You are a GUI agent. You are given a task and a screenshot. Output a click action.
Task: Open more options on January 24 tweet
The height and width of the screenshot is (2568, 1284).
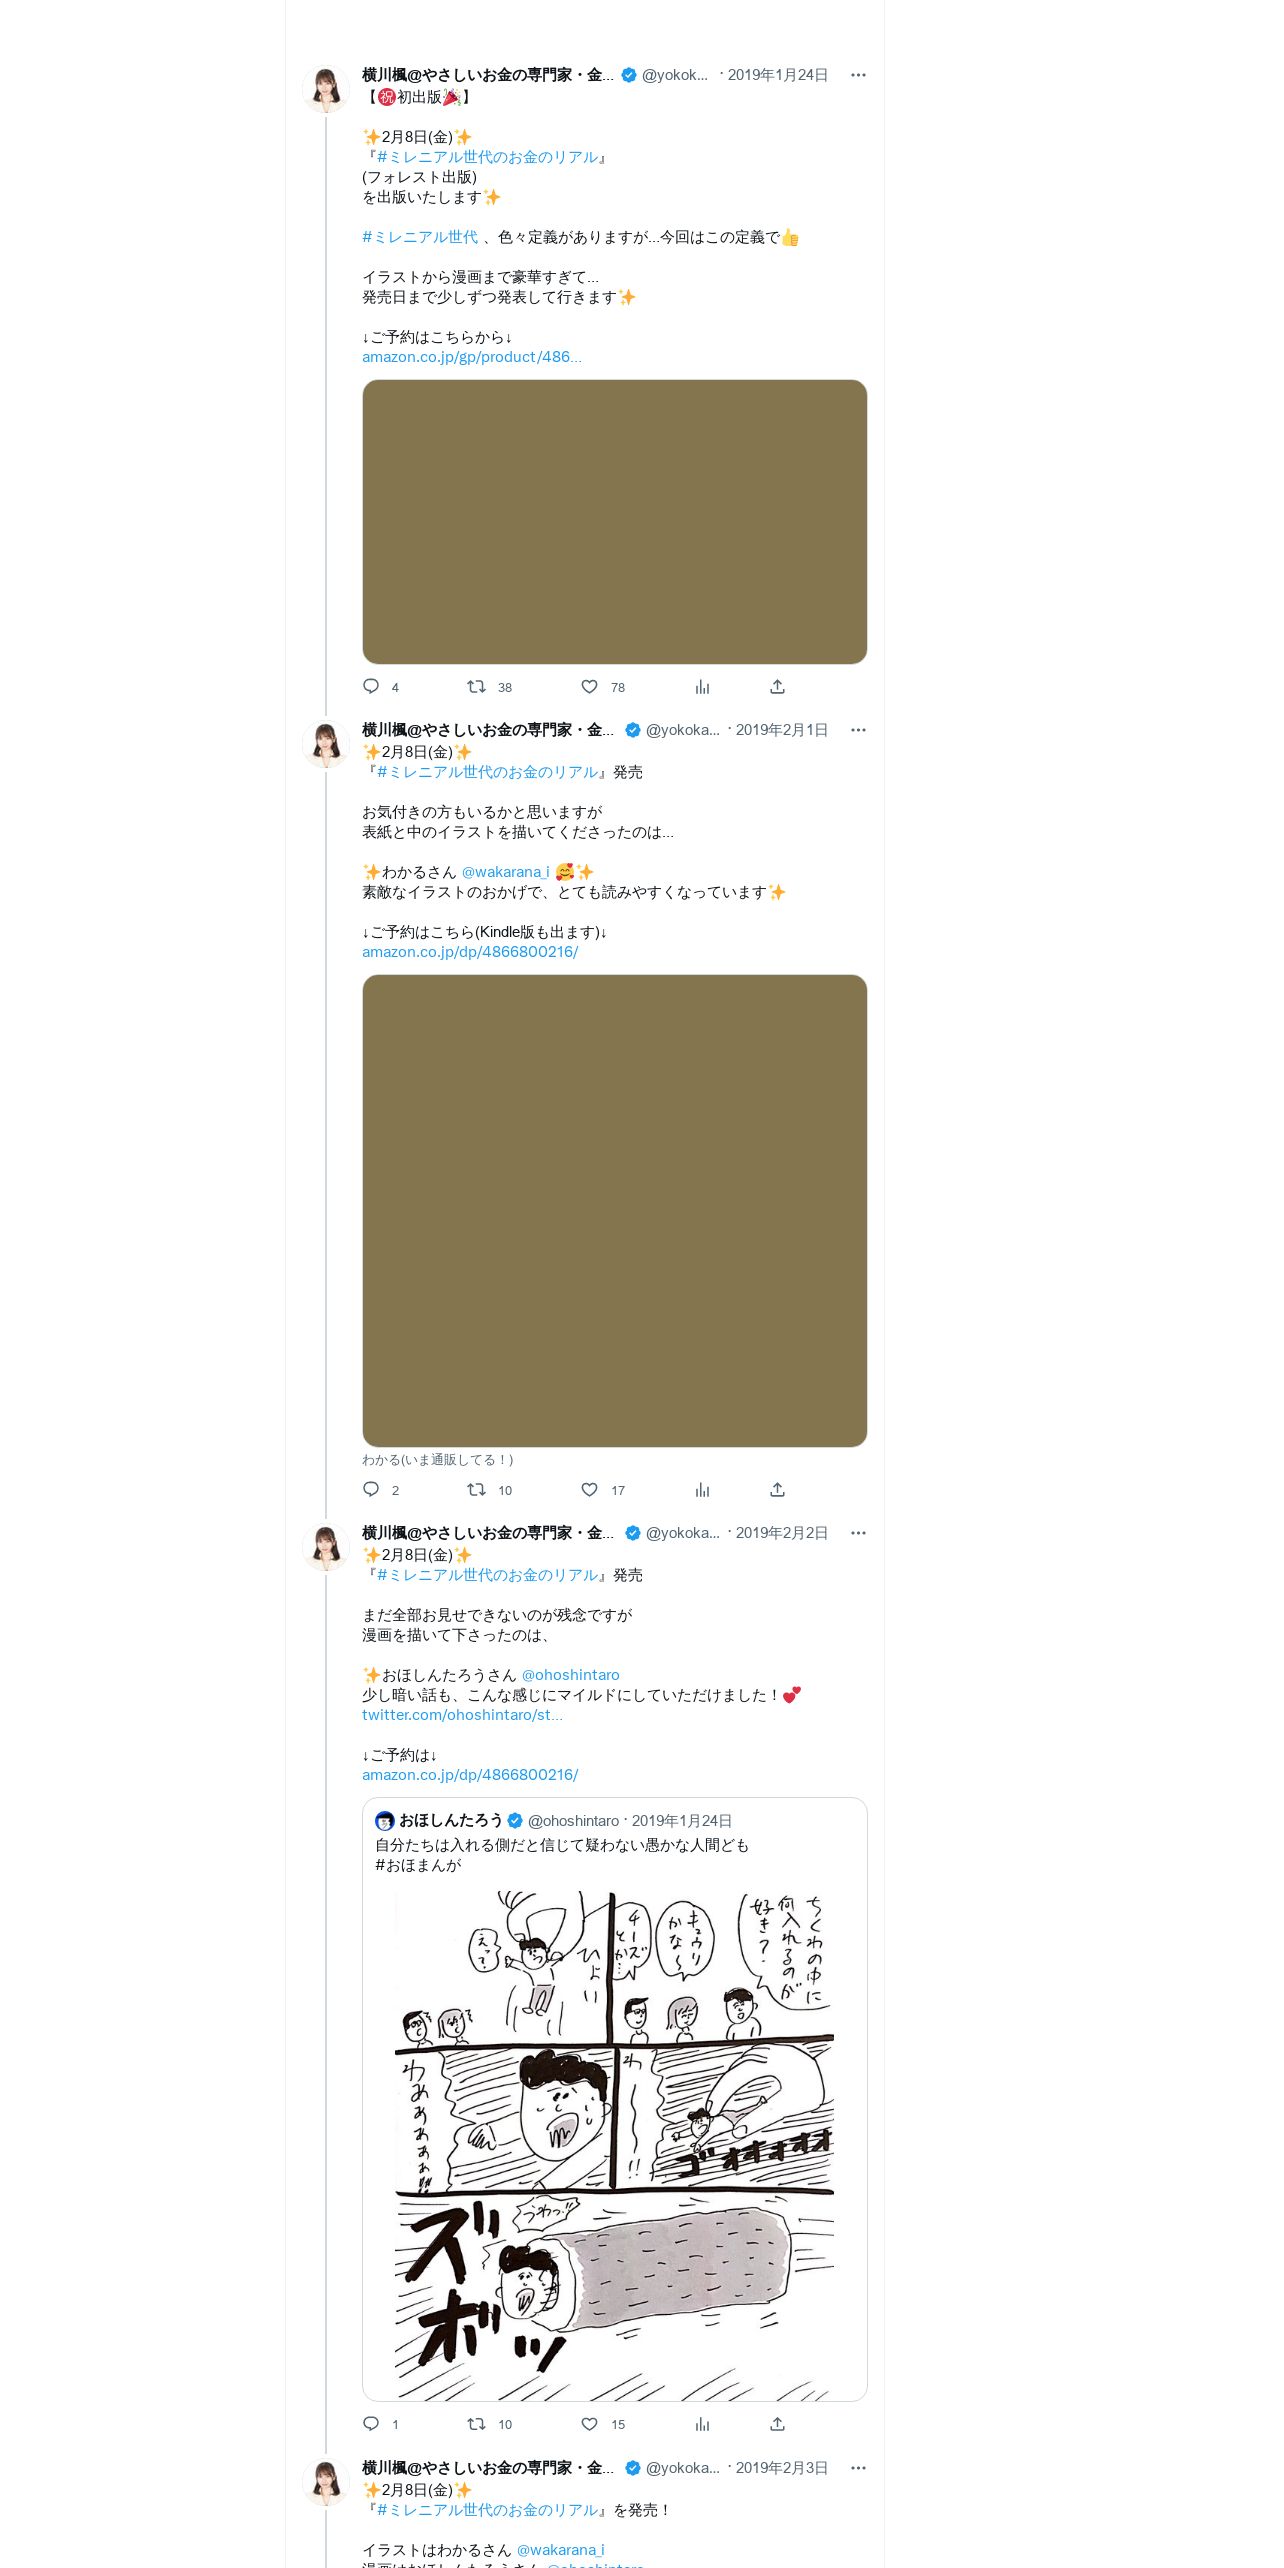(x=858, y=75)
